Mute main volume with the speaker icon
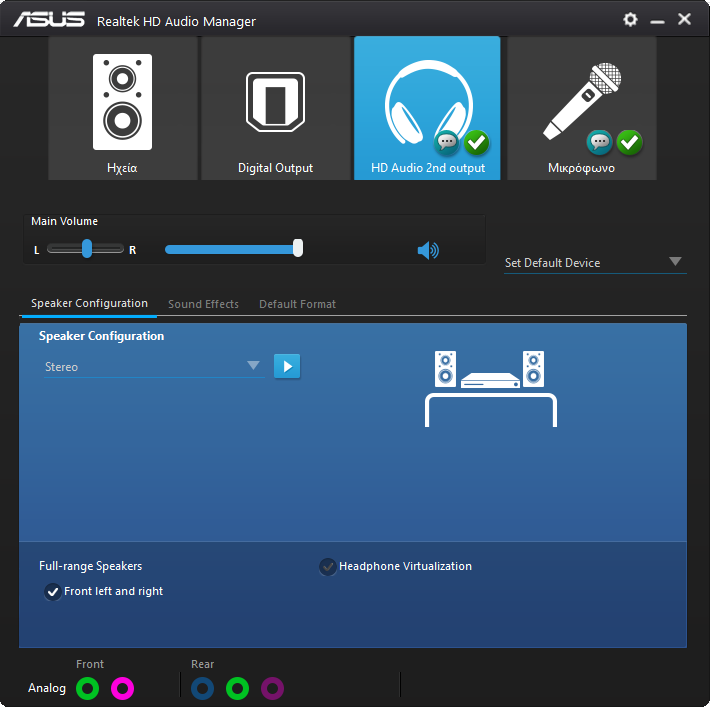The width and height of the screenshot is (710, 707). pyautogui.click(x=428, y=250)
